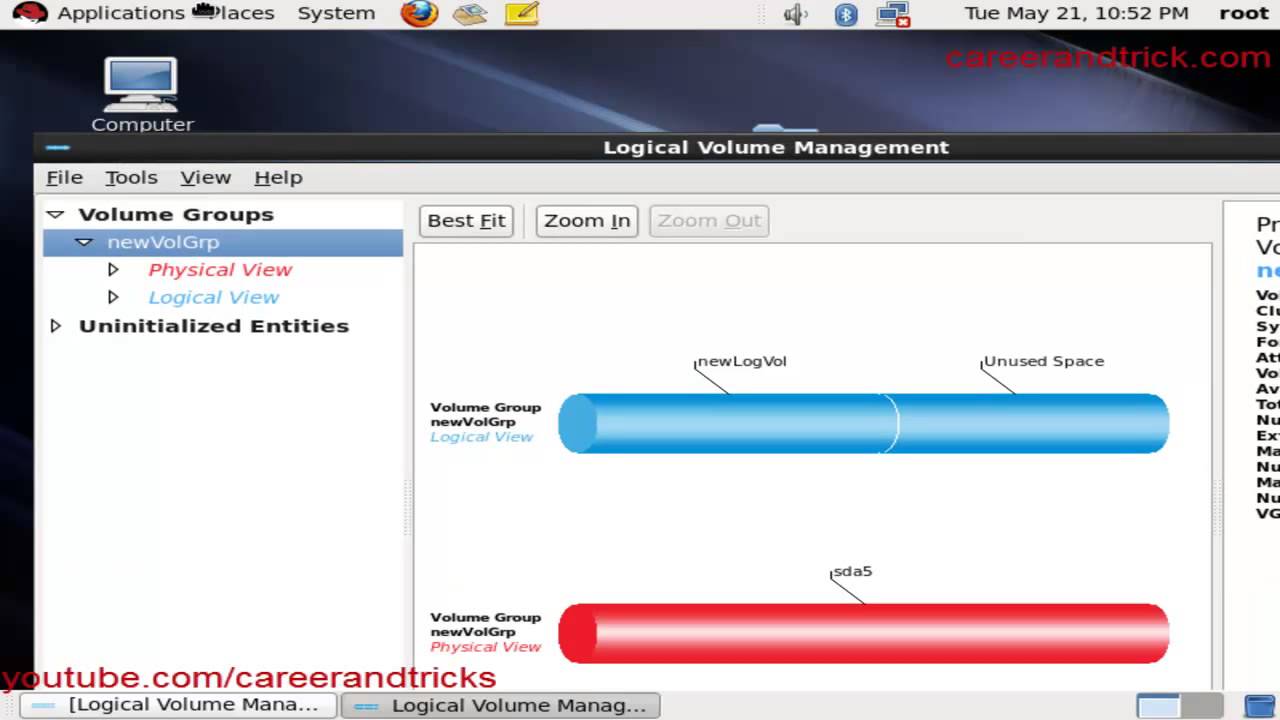Open the System menu
The height and width of the screenshot is (720, 1280).
(x=336, y=13)
